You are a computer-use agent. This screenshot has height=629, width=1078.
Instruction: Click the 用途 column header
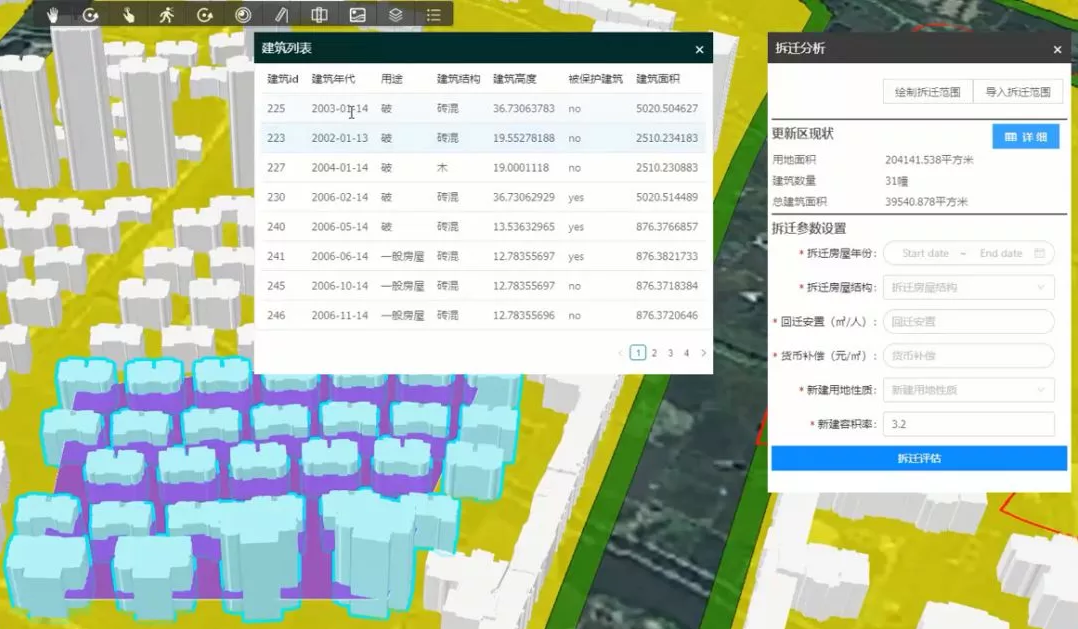[392, 79]
